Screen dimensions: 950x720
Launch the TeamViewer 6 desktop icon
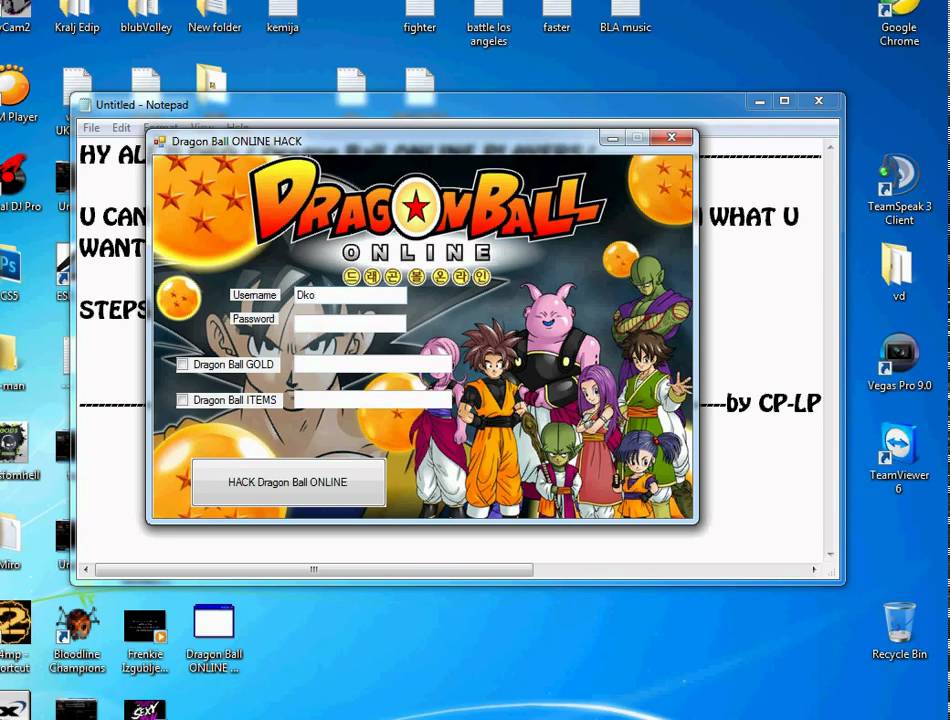pyautogui.click(x=899, y=458)
